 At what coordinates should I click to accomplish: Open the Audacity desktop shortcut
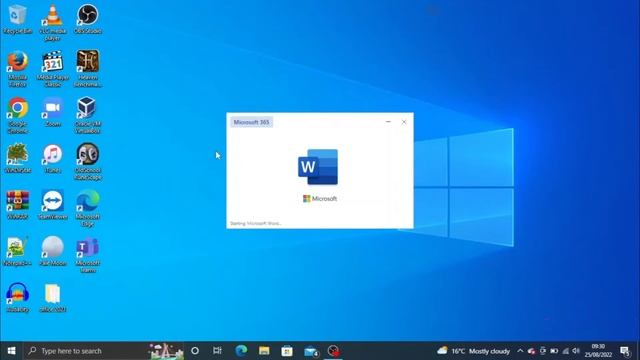pos(17,298)
